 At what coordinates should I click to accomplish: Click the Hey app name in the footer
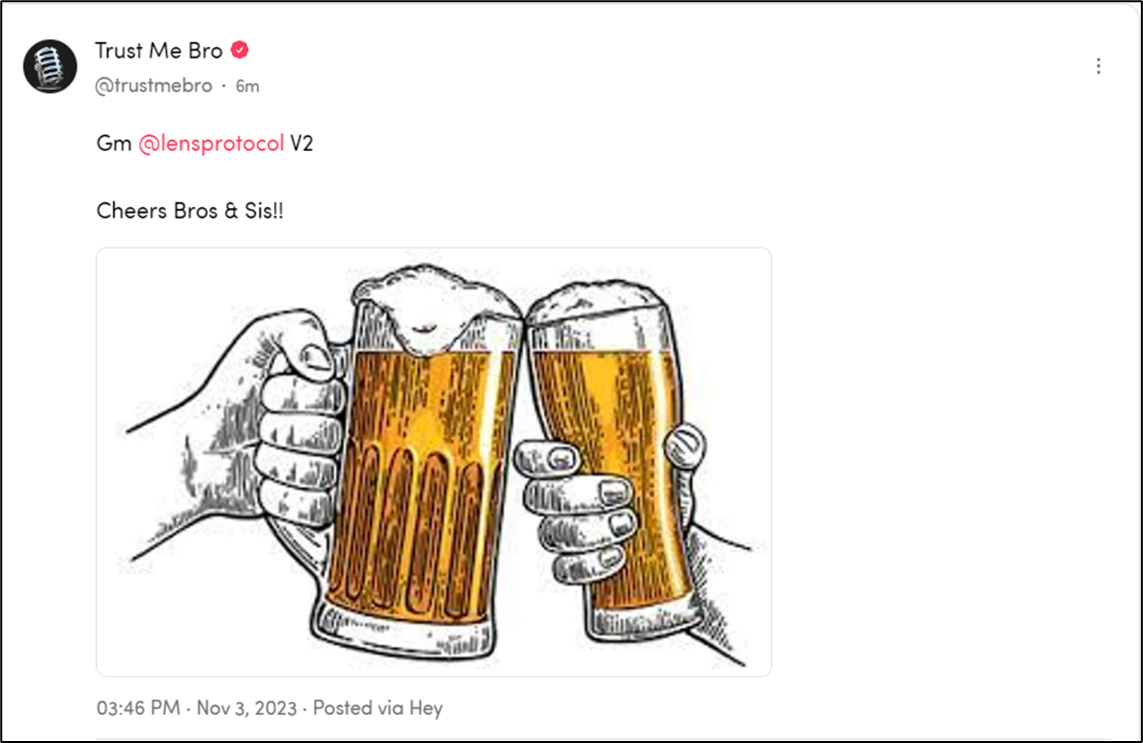pos(426,708)
